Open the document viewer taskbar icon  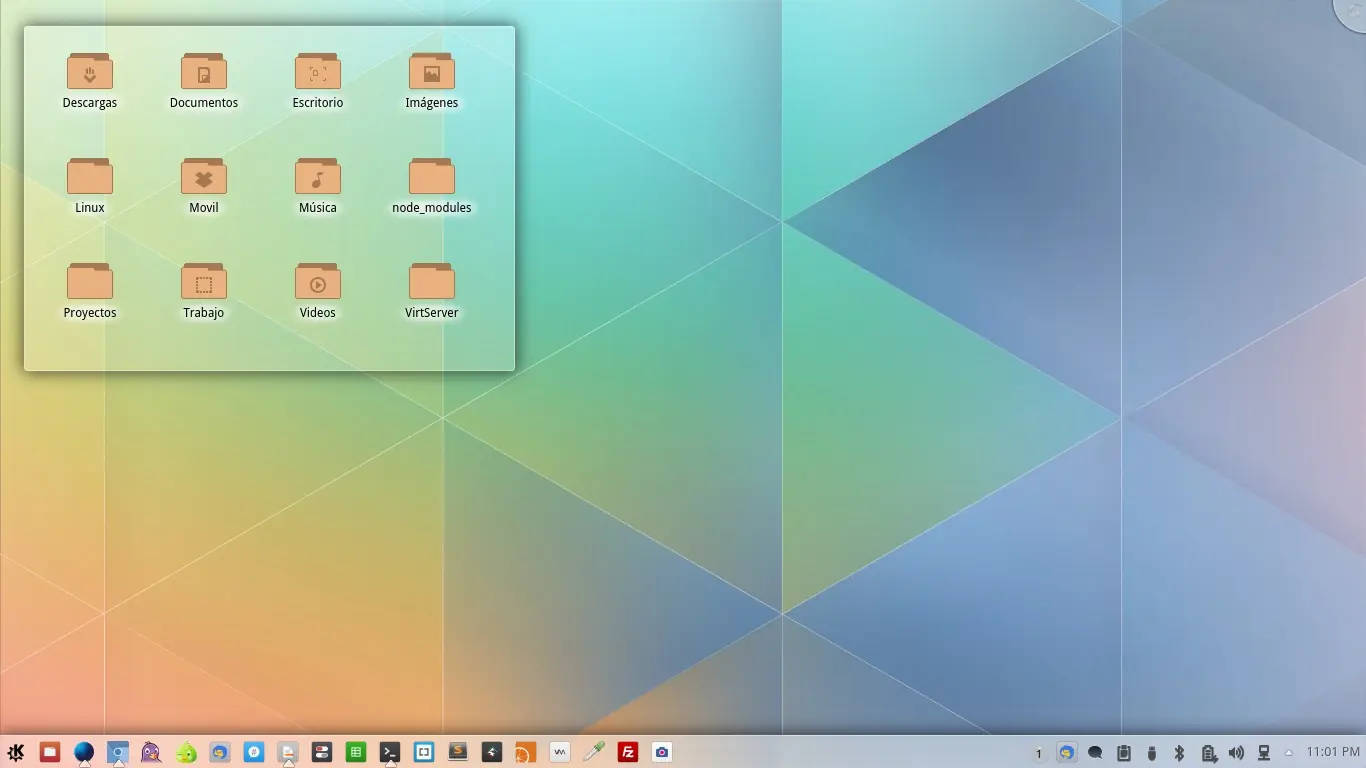pos(288,752)
